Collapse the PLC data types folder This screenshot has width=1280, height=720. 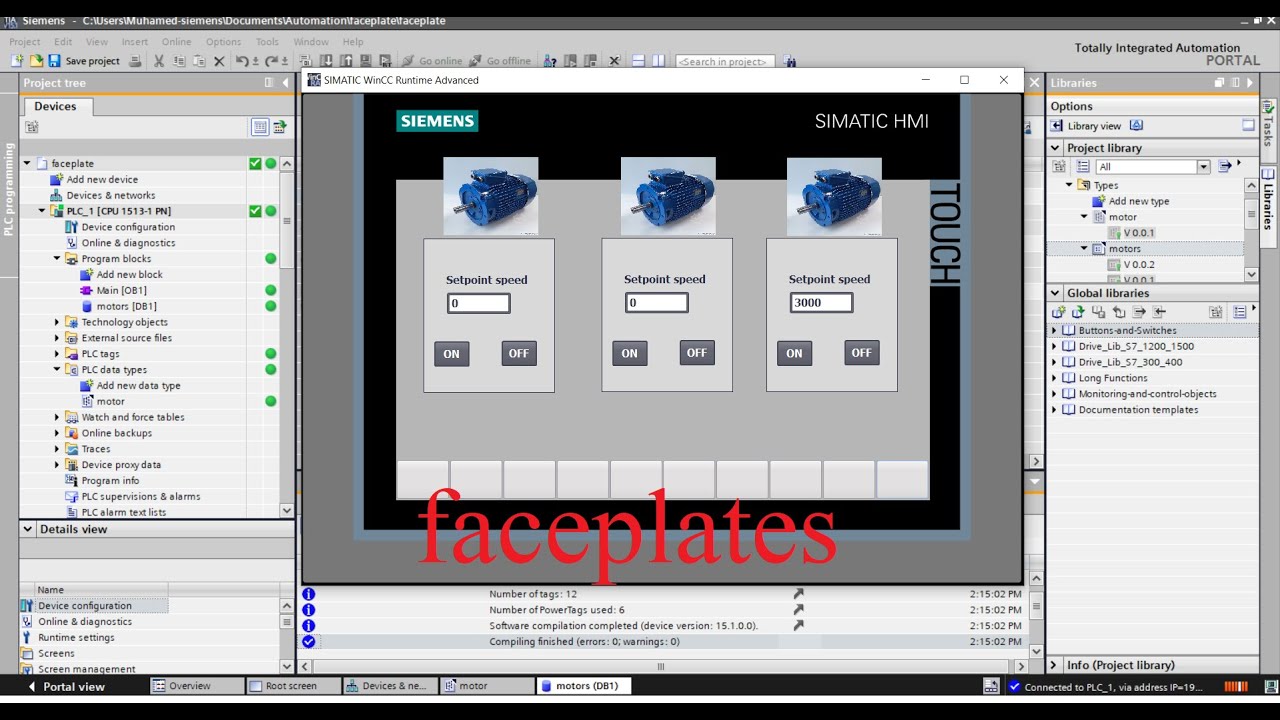(57, 370)
